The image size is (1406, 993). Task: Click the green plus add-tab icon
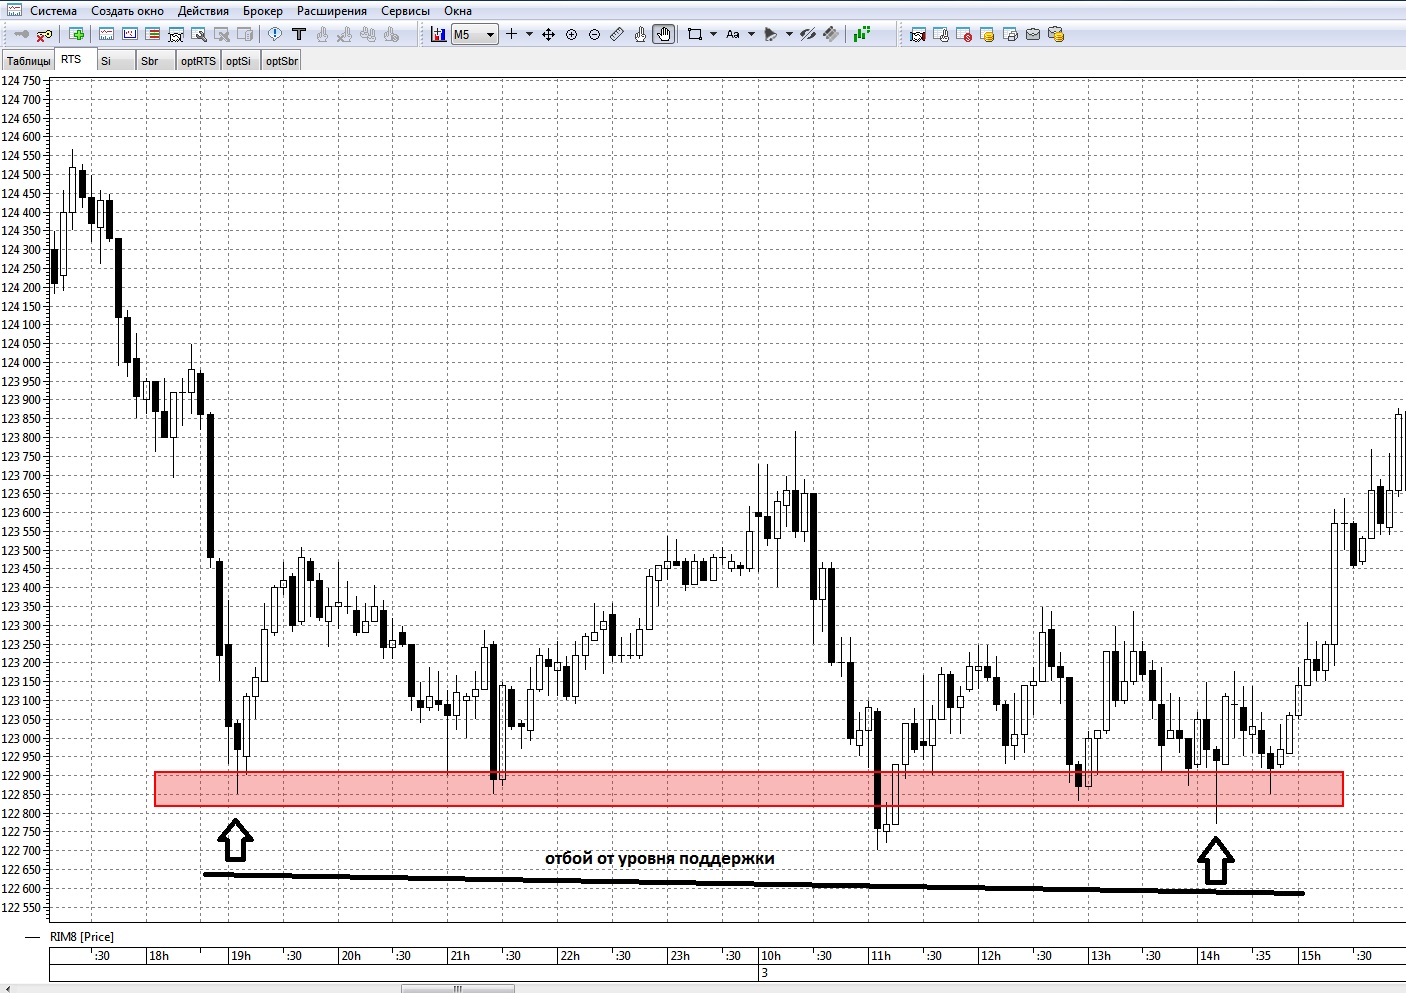pos(77,34)
